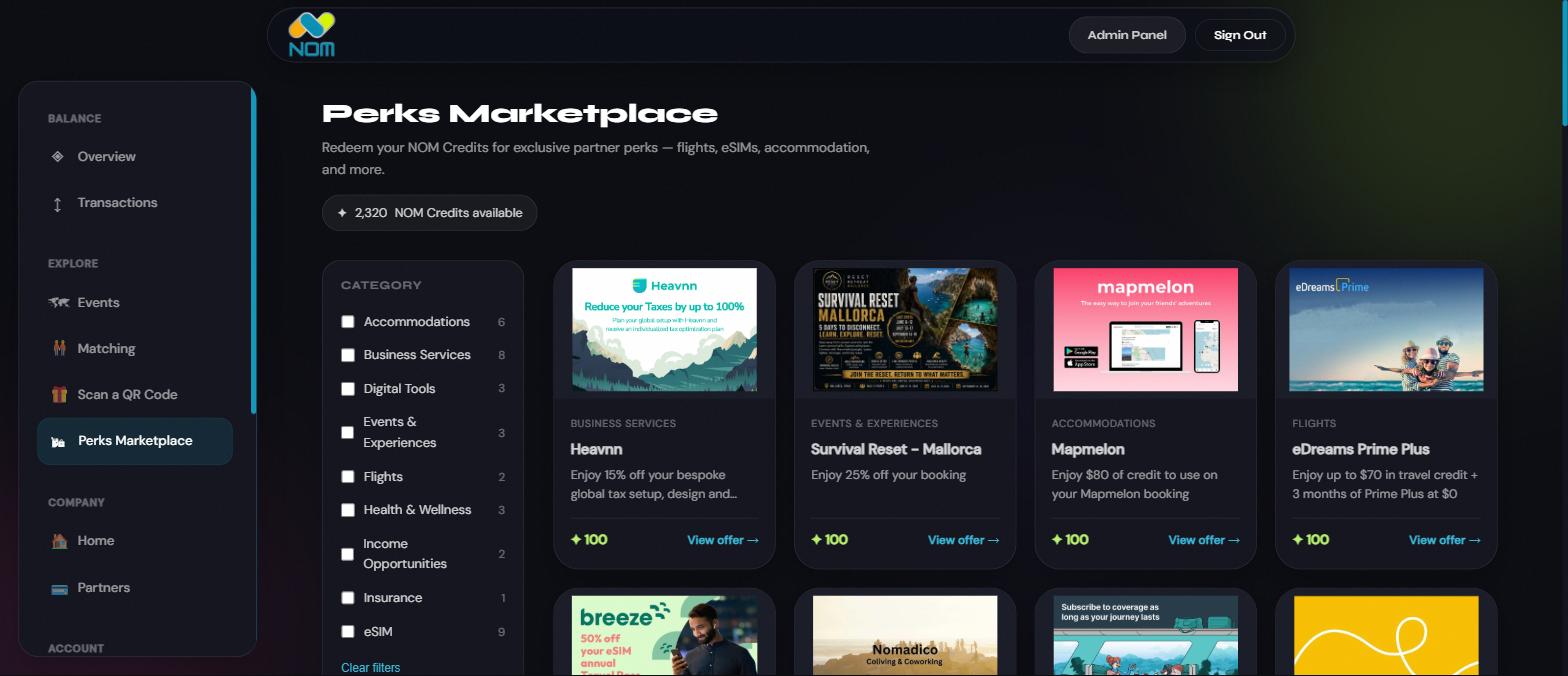Open the Heavnn banner image

point(664,329)
